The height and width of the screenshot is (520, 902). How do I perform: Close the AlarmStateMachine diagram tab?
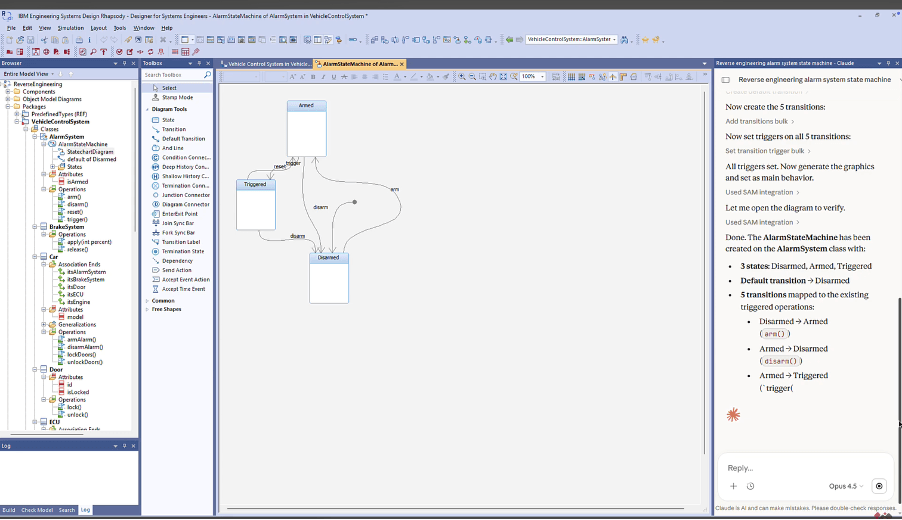click(402, 64)
